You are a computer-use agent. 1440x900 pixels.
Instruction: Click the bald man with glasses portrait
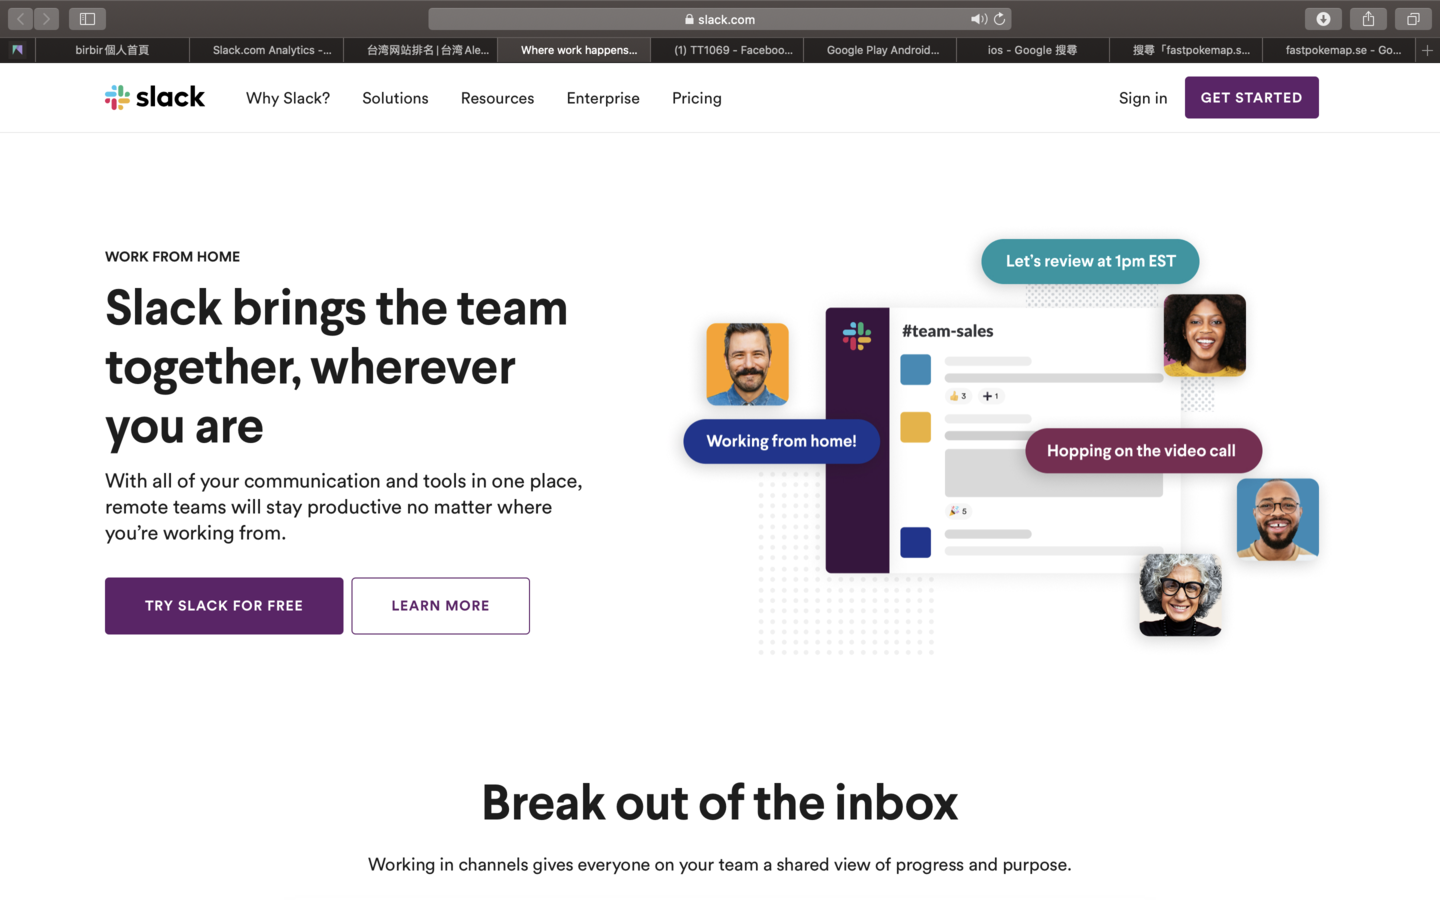(x=1277, y=519)
